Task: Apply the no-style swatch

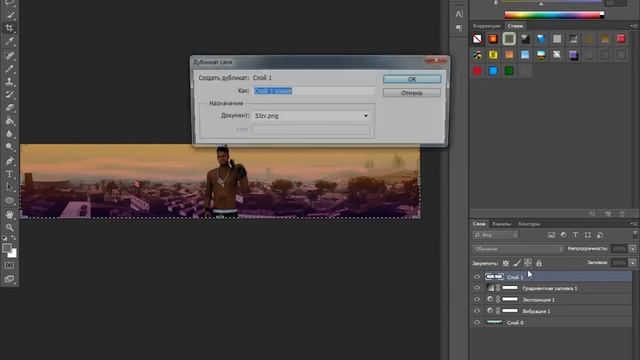Action: [x=477, y=39]
